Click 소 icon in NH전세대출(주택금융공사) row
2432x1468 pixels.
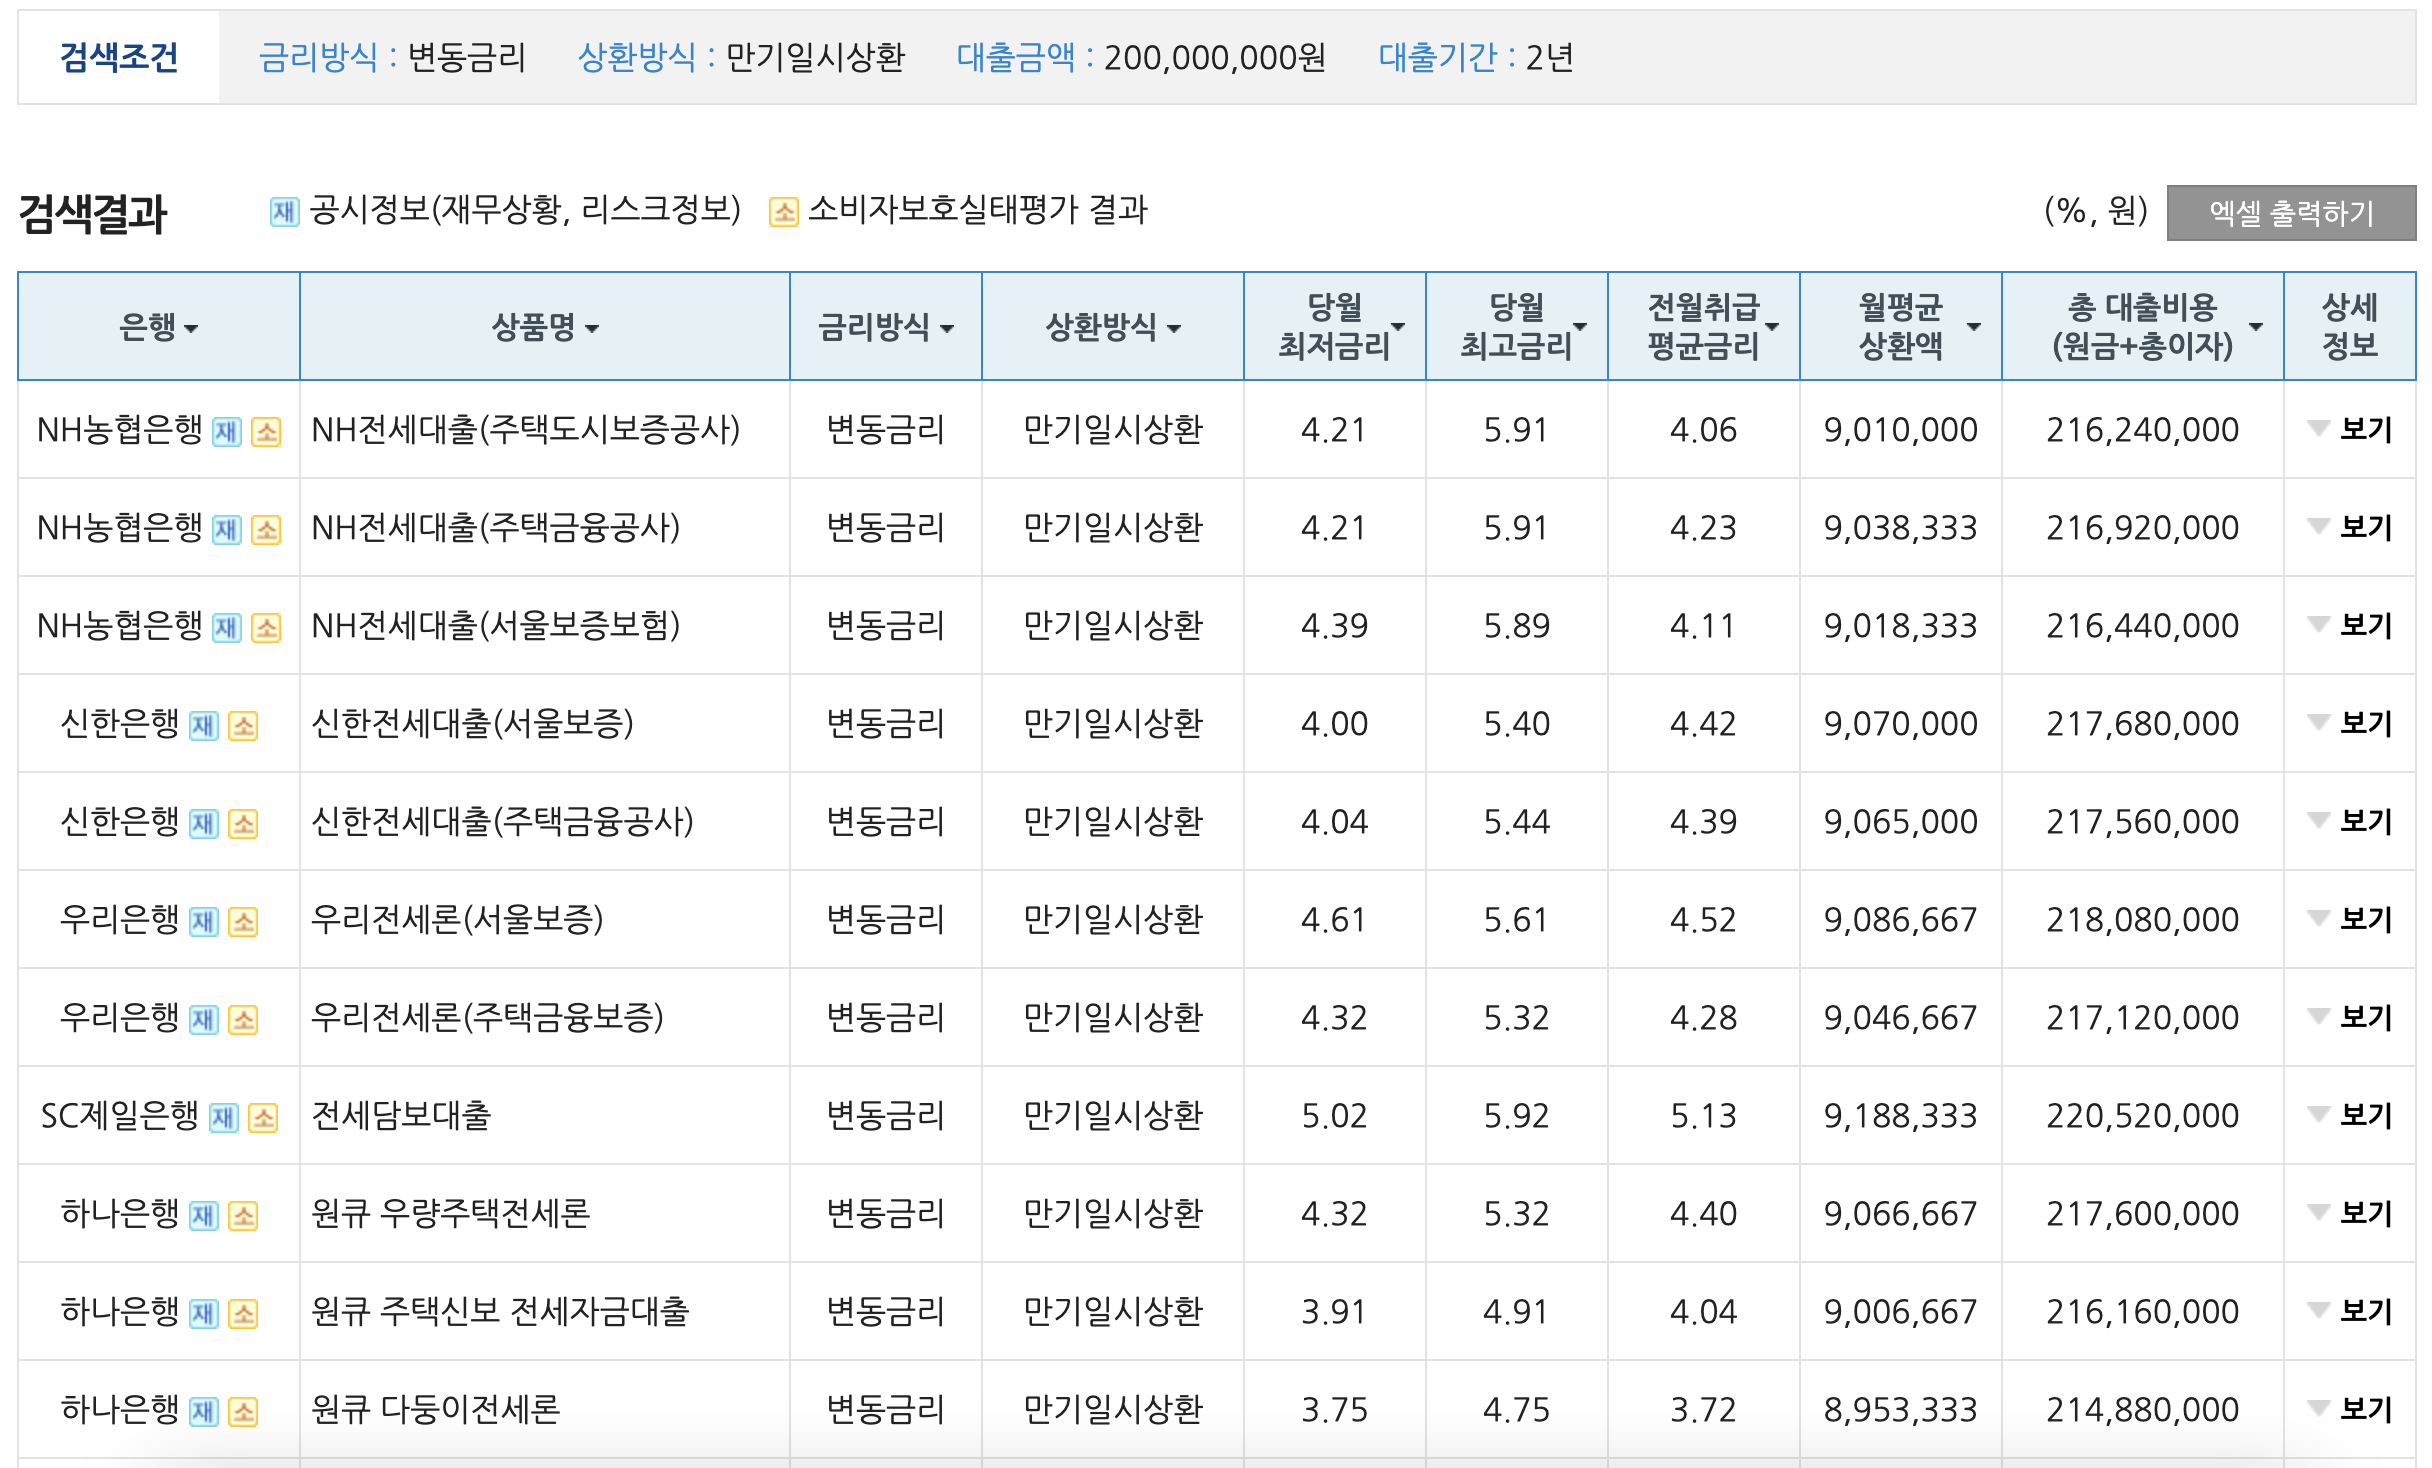point(266,530)
